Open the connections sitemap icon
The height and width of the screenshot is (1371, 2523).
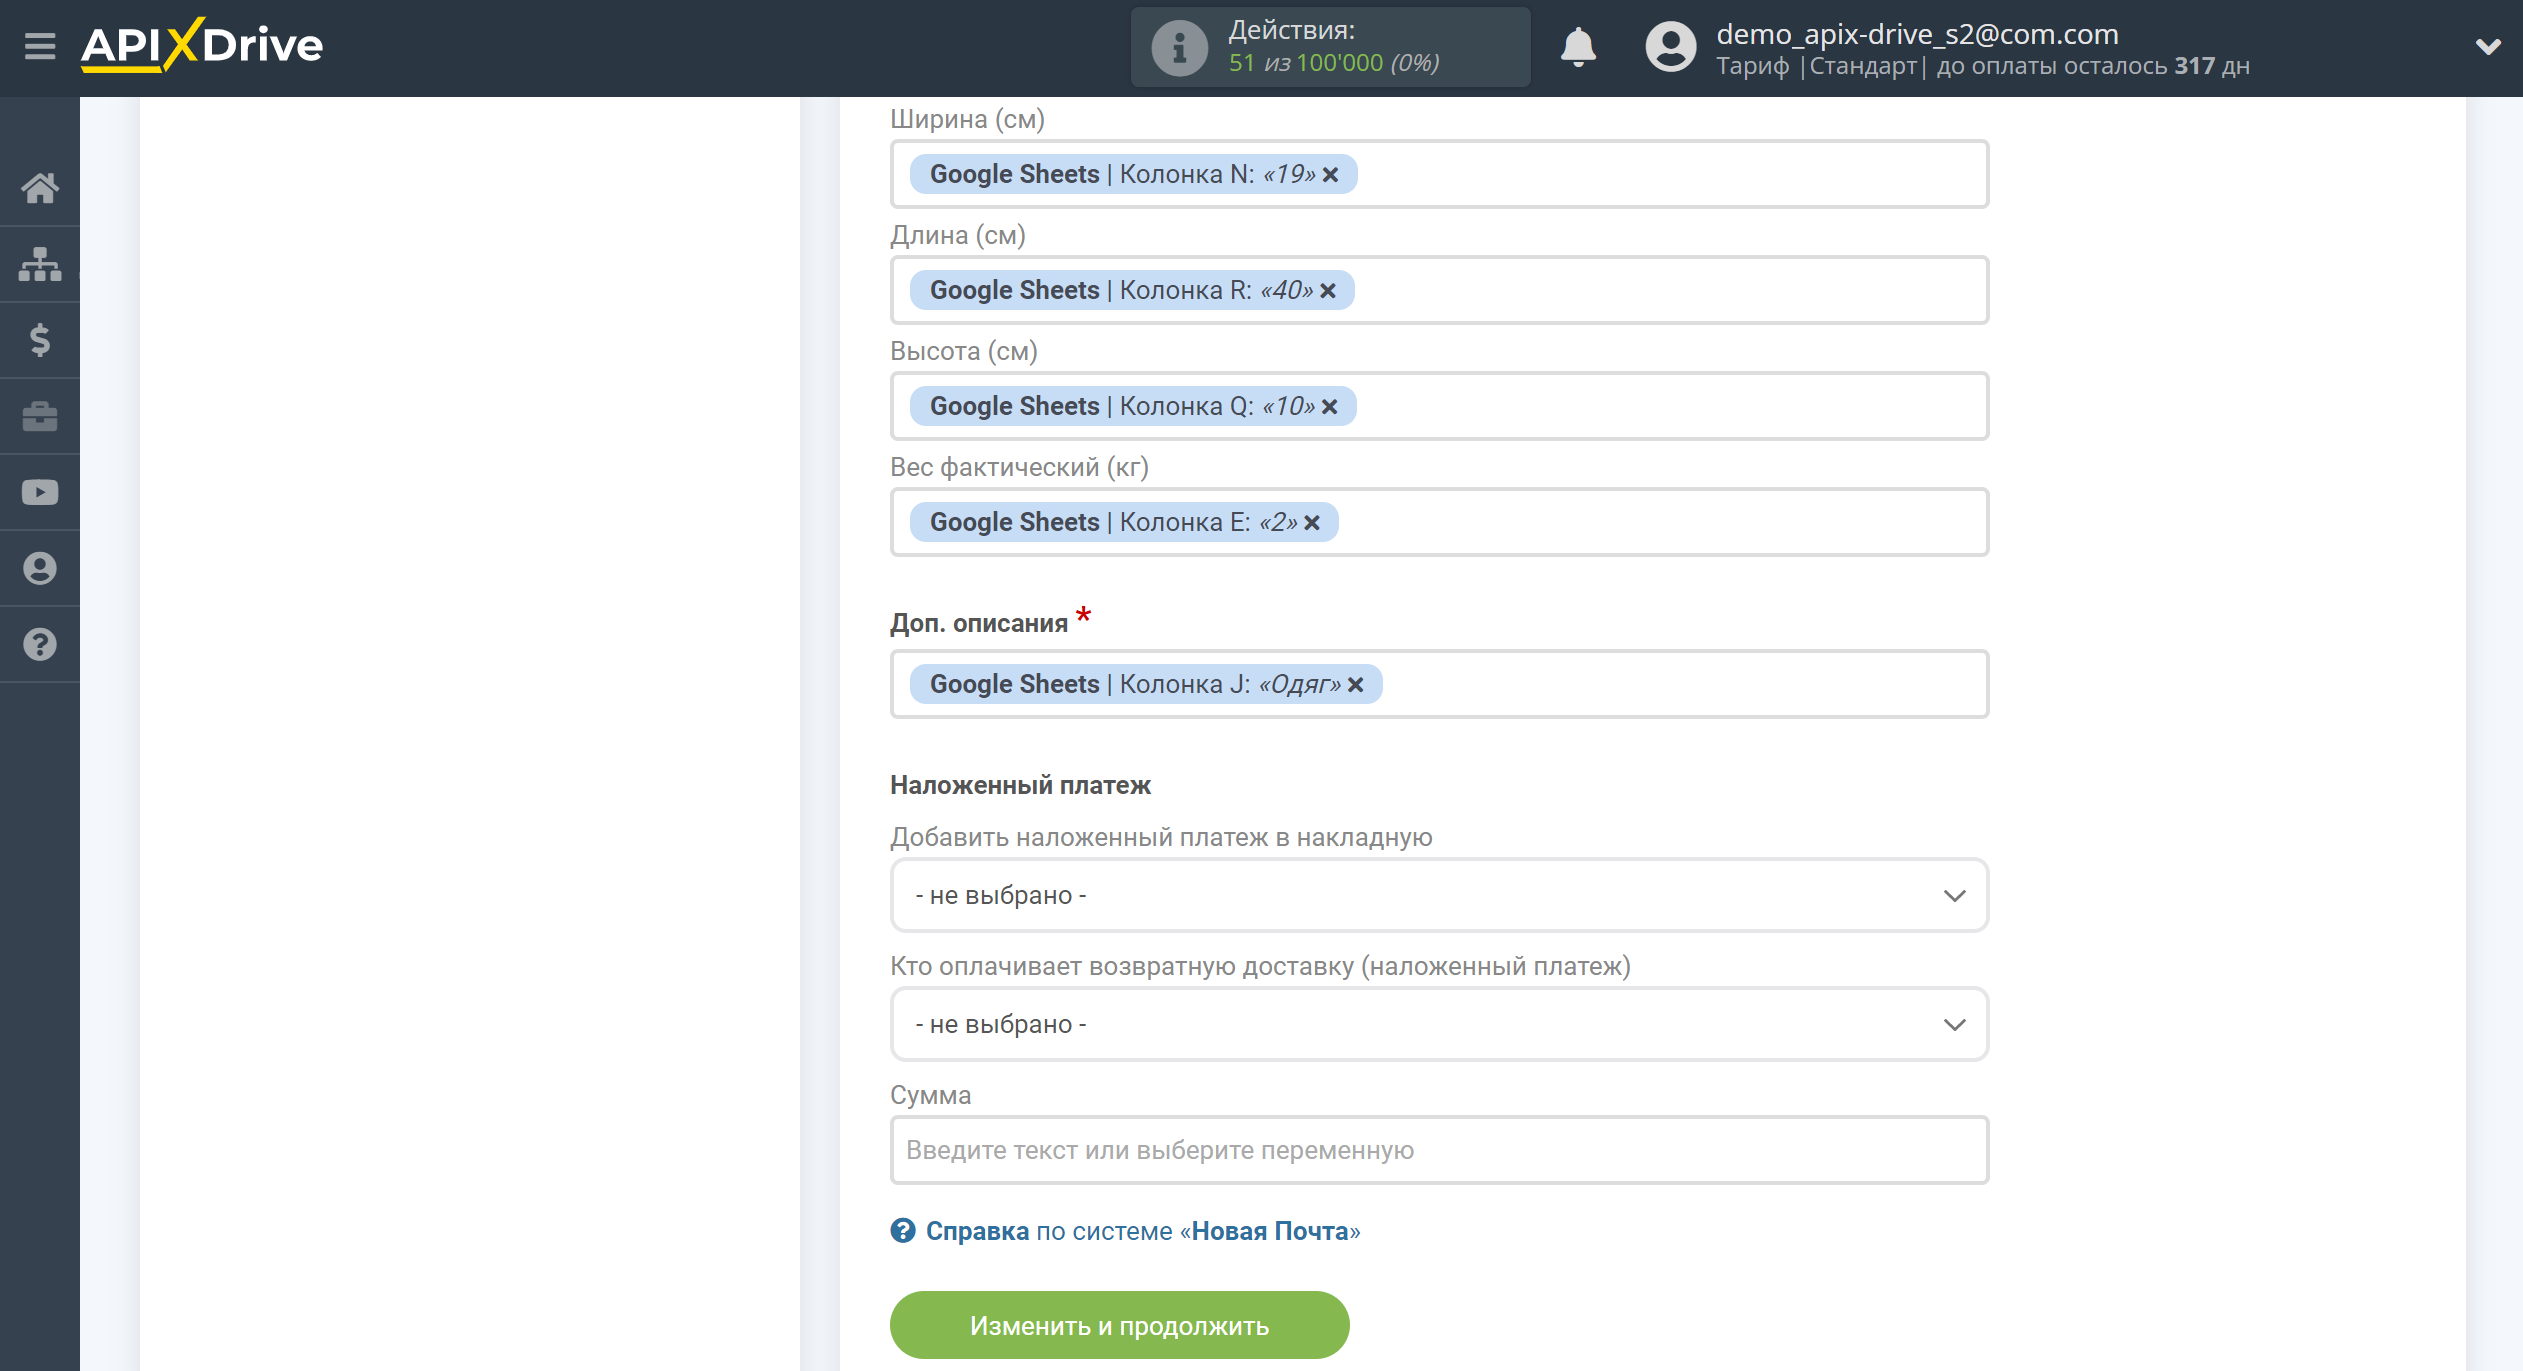[x=40, y=264]
